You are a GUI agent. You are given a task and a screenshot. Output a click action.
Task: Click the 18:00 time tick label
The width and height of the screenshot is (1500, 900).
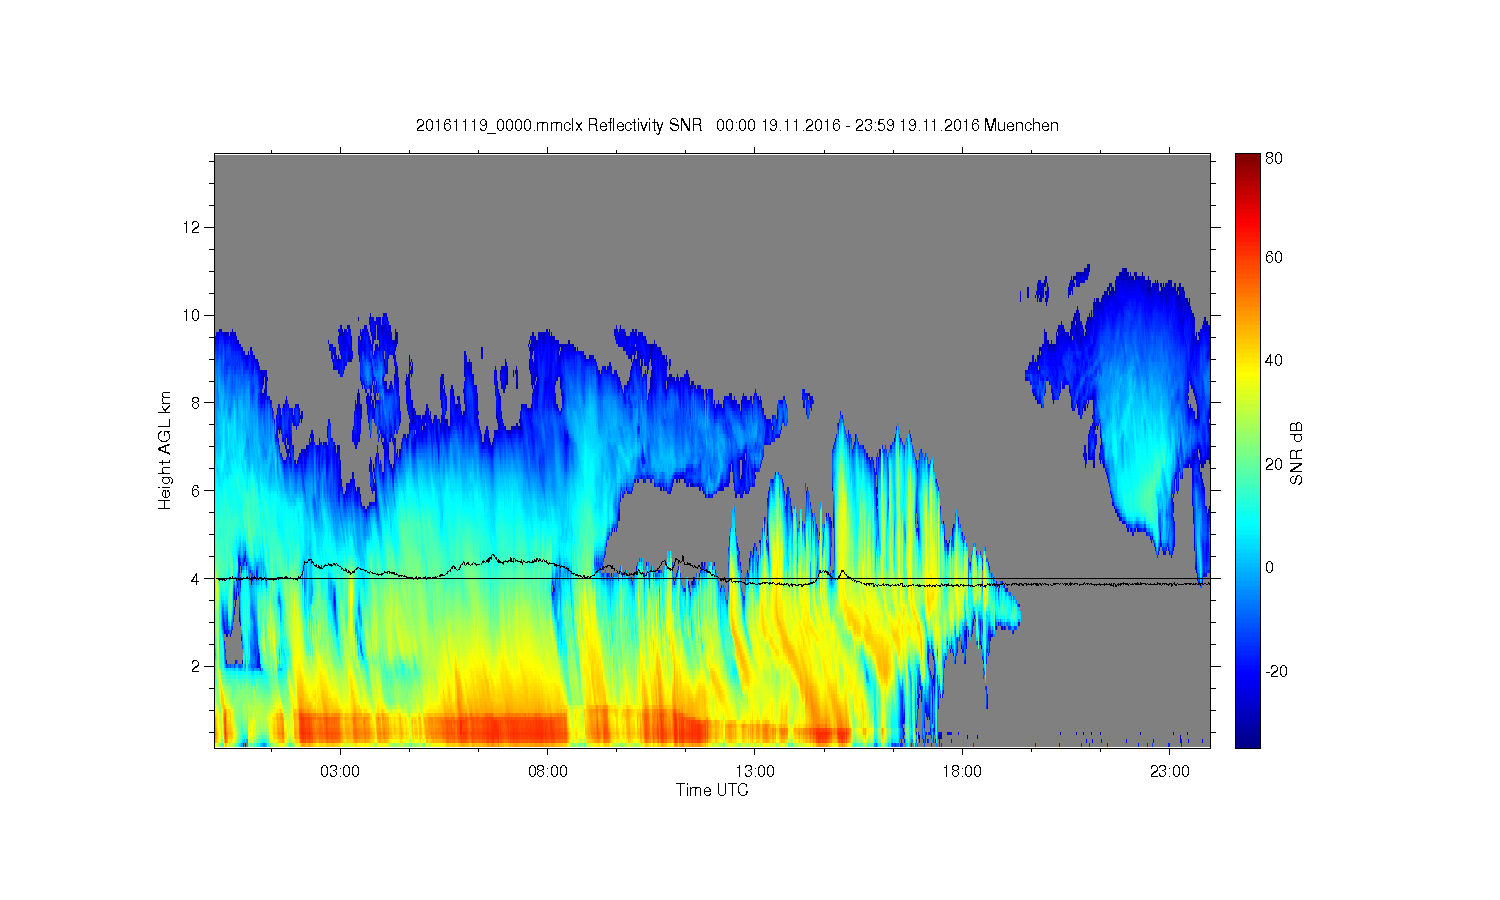point(962,772)
